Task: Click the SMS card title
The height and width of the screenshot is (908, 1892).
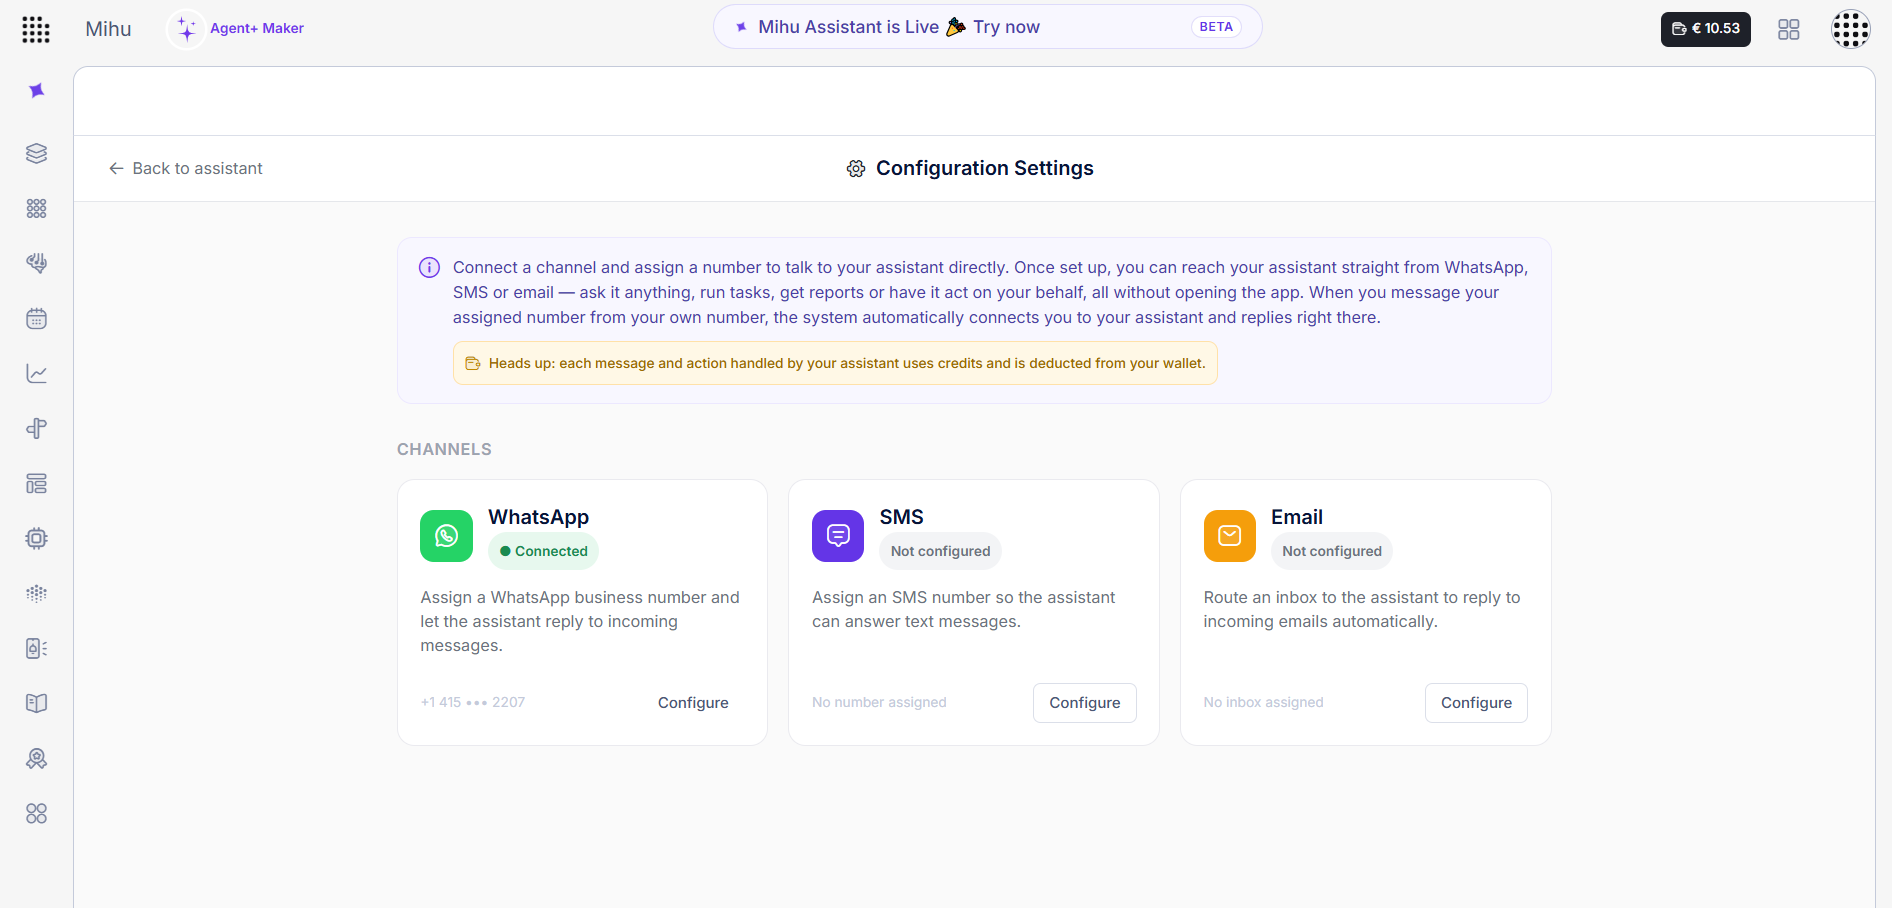Action: 901,517
